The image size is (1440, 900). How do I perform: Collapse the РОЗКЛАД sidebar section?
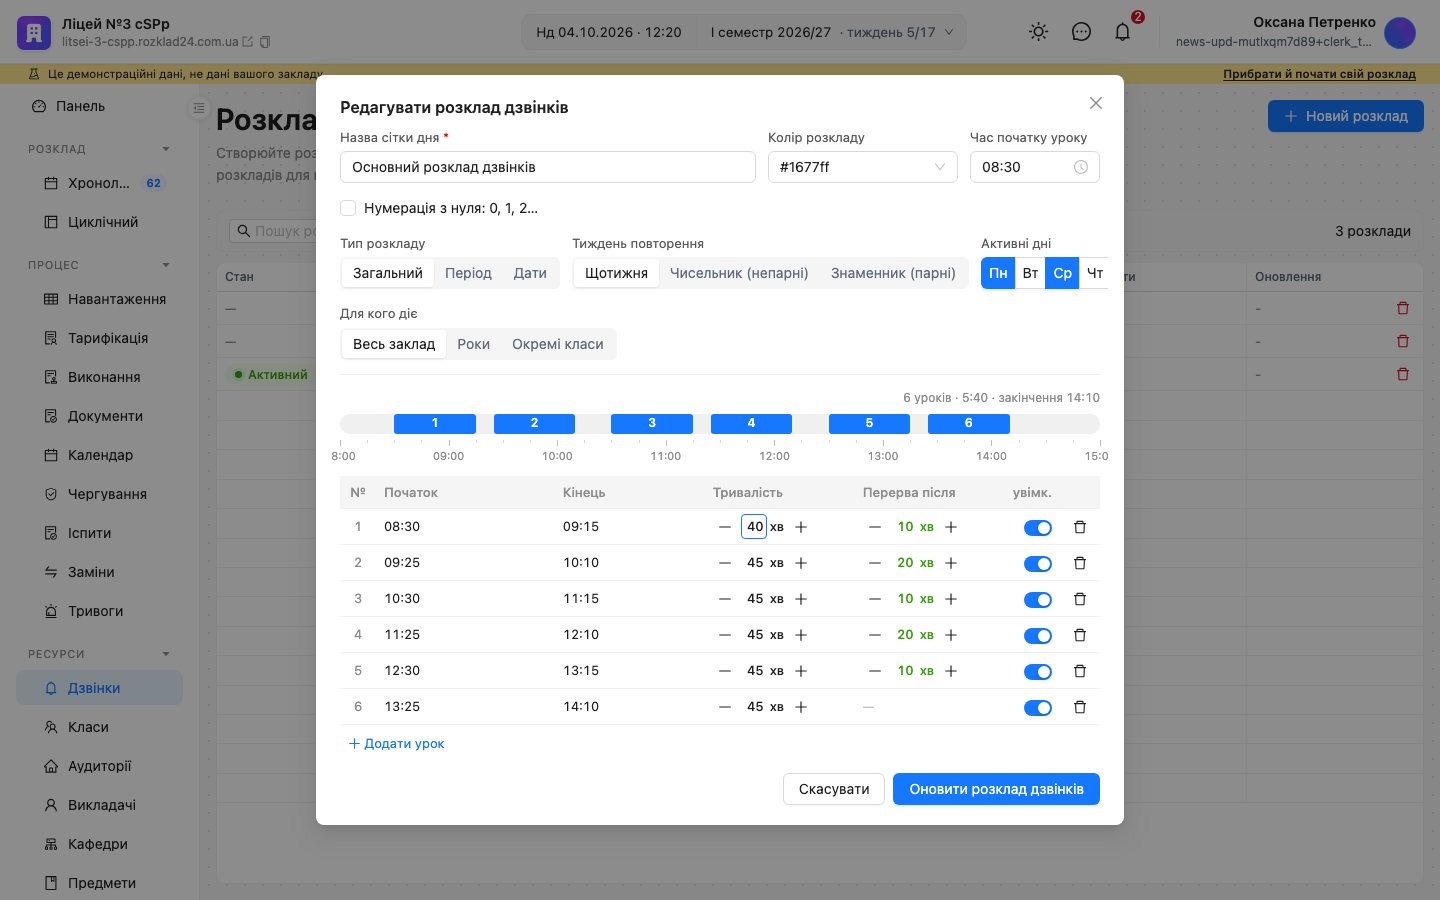(x=166, y=149)
